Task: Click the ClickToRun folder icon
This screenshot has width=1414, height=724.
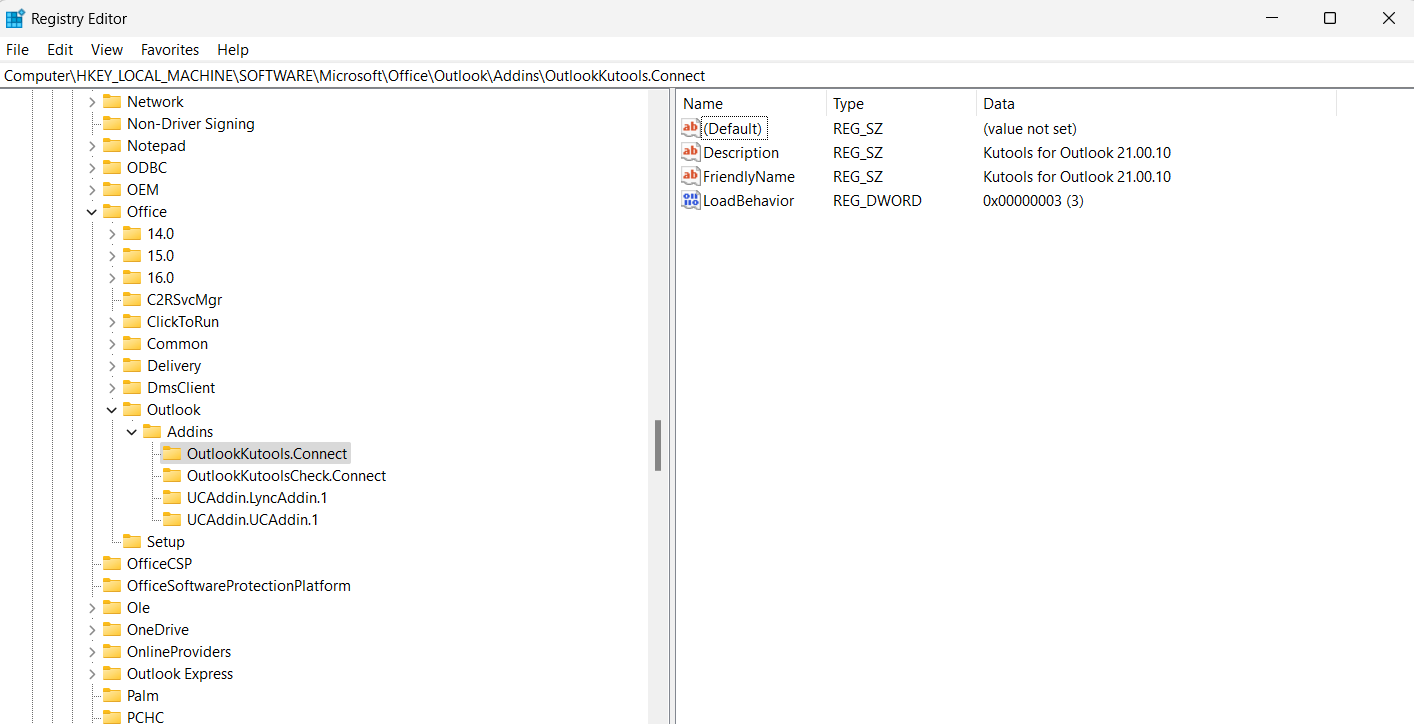Action: pyautogui.click(x=132, y=321)
